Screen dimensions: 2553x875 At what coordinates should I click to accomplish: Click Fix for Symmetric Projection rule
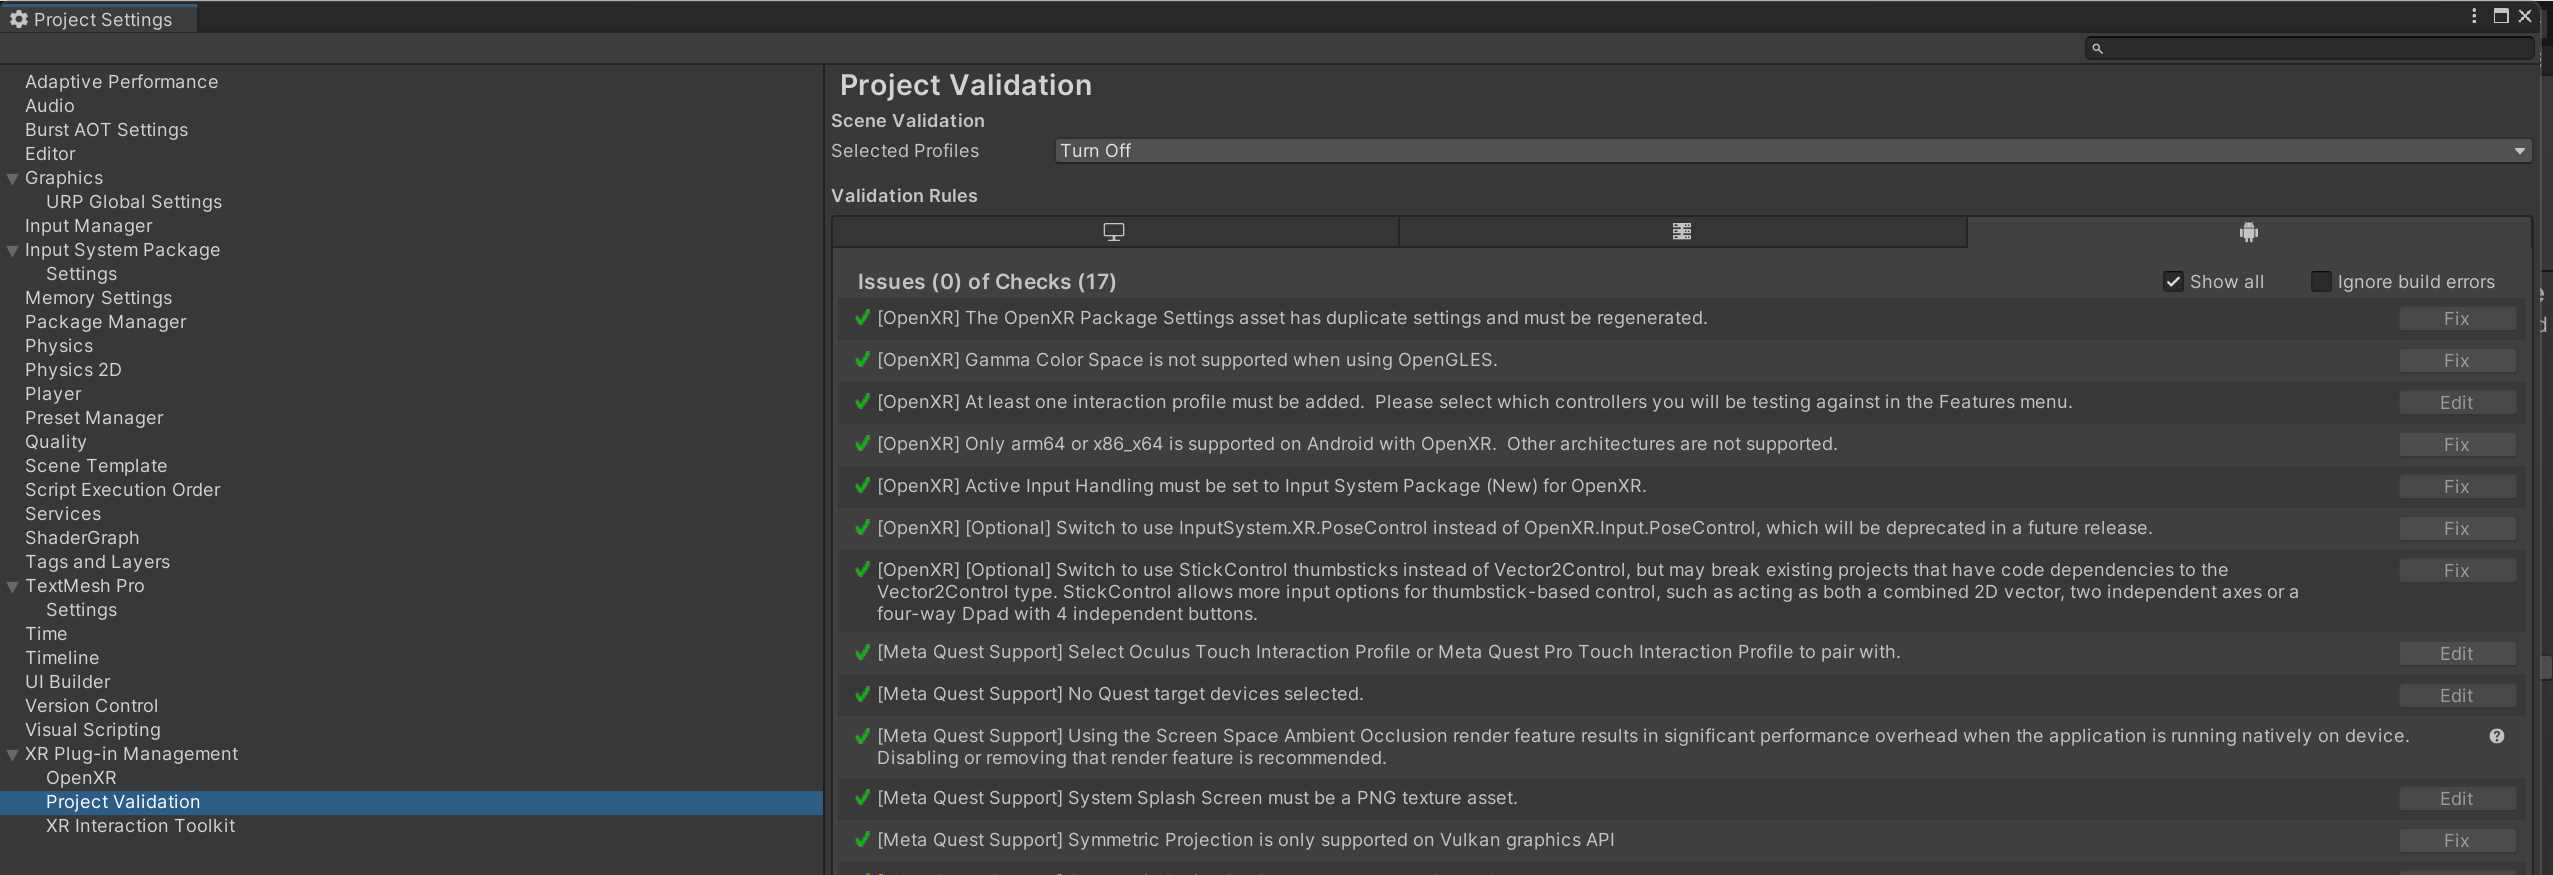[2457, 841]
